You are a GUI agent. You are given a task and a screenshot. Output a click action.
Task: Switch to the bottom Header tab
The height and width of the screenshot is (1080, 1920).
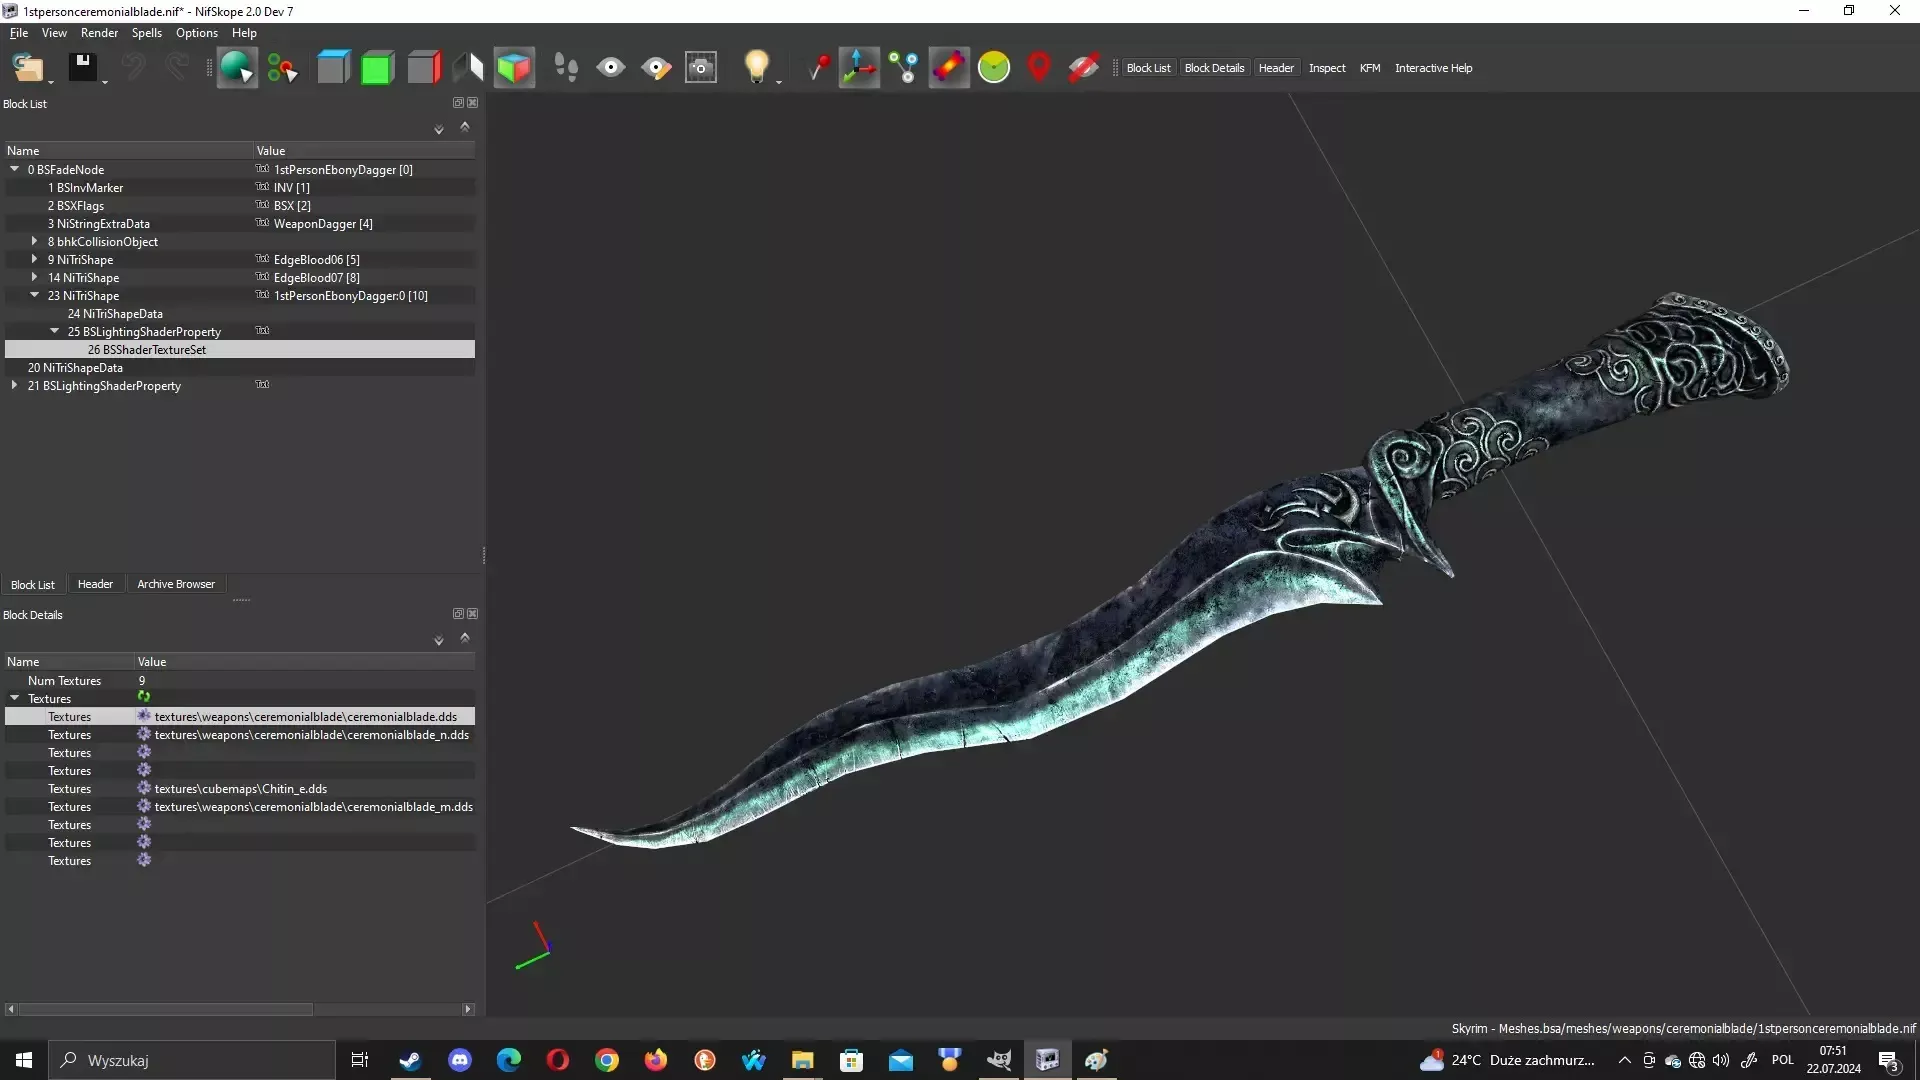point(95,584)
